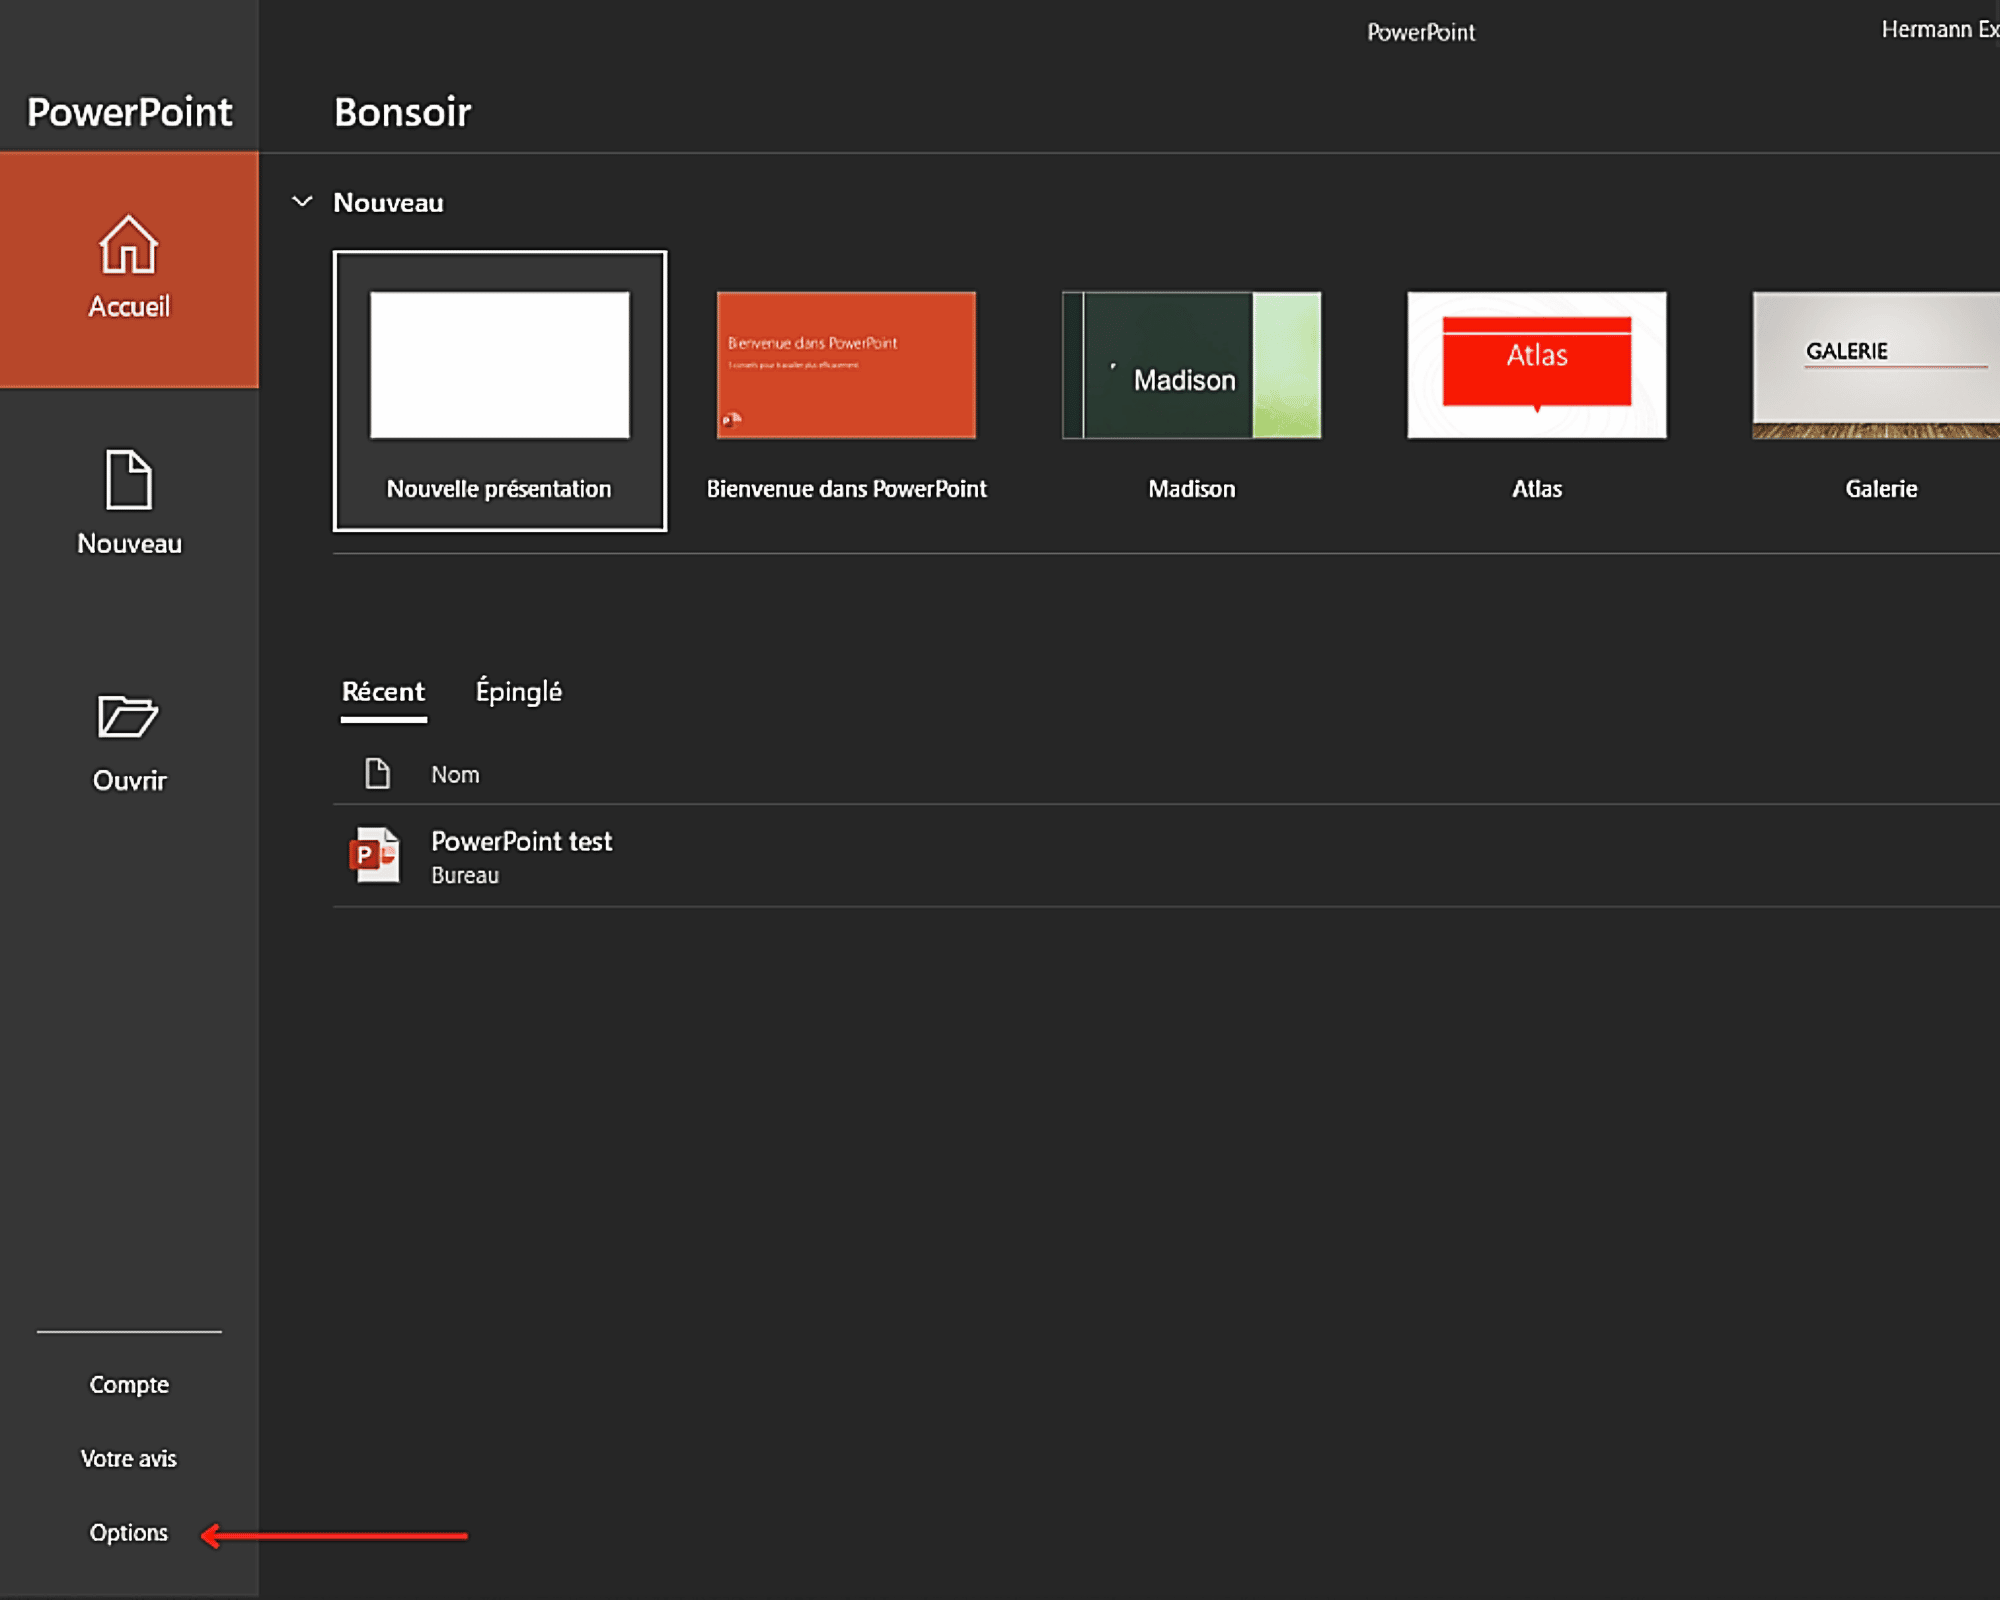Screen dimensions: 2000x1600
Task: Open the Votre avis feedback page
Action: [x=129, y=1459]
